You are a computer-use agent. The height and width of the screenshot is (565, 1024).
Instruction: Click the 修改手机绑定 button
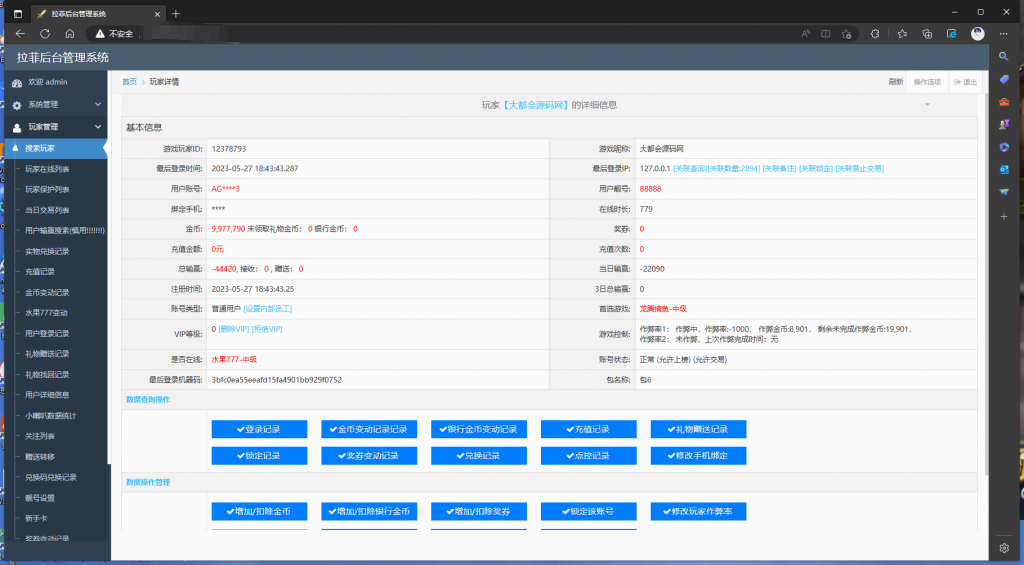[x=698, y=455]
